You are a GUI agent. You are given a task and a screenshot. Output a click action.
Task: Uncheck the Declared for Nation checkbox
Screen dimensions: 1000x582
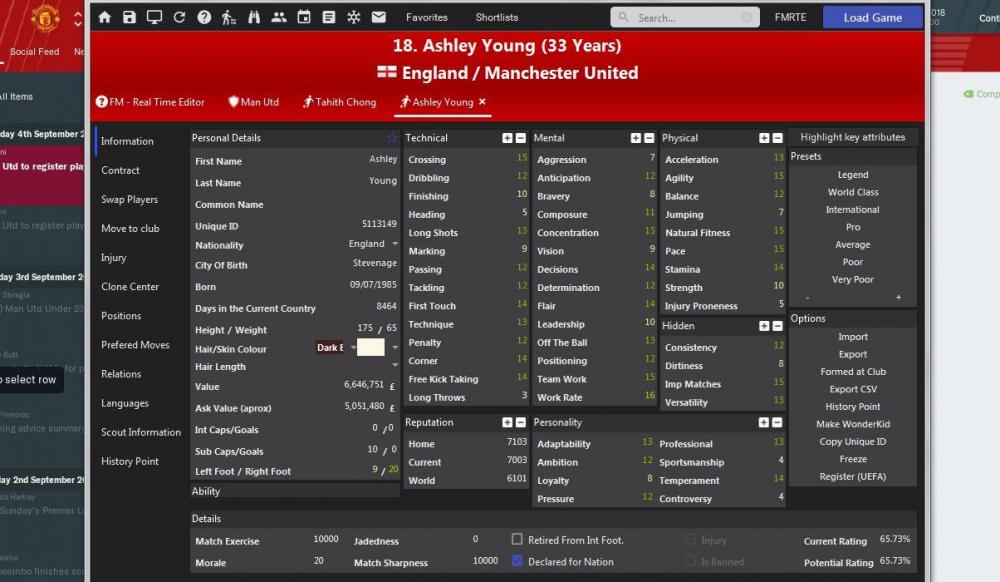click(x=517, y=561)
